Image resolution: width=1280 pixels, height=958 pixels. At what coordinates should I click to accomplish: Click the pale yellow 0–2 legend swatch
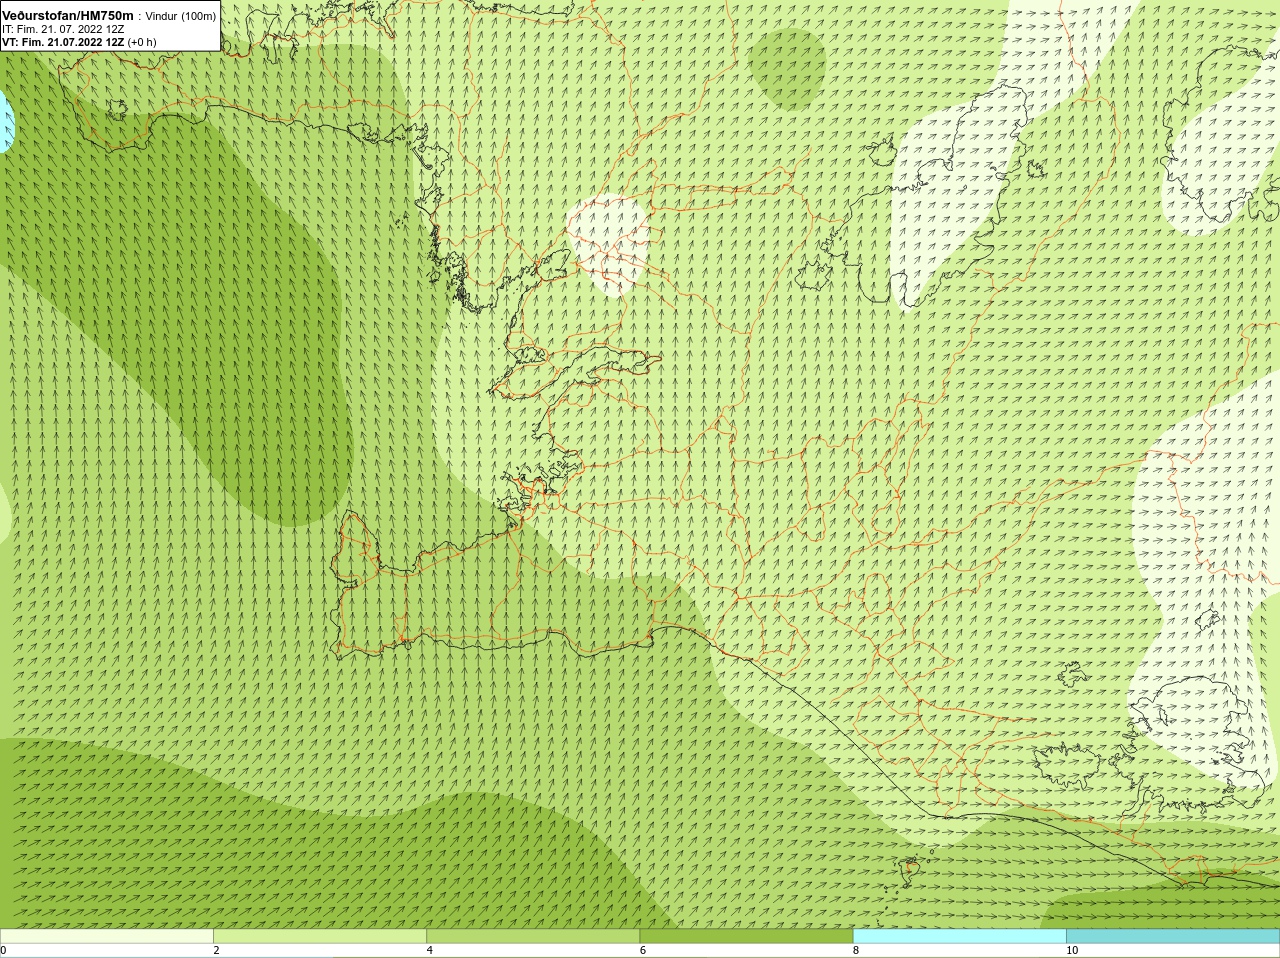pyautogui.click(x=106, y=936)
